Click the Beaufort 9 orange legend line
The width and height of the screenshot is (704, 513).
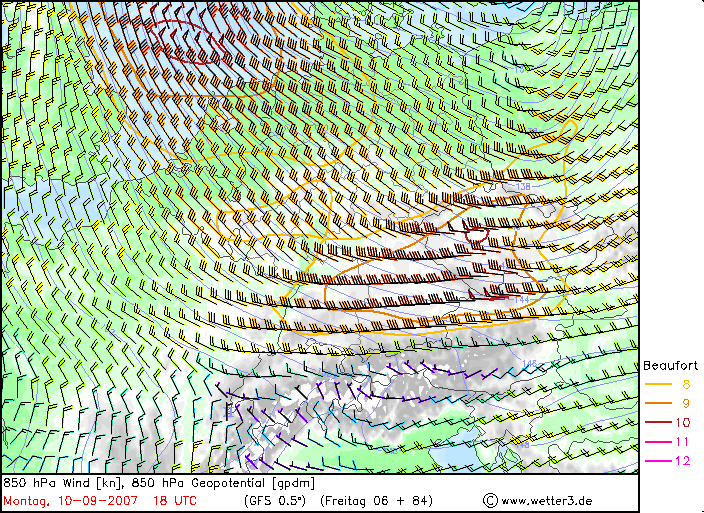click(x=658, y=402)
